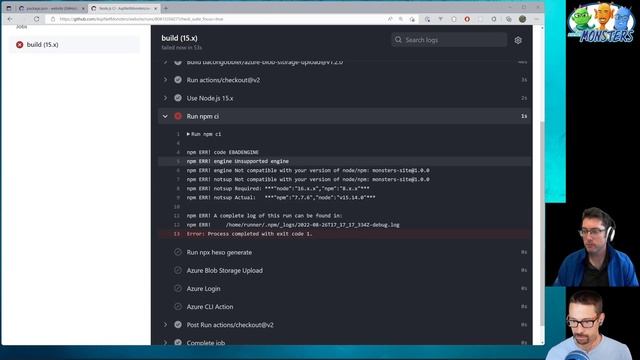Open the tab actions menu icon
The width and height of the screenshot is (640, 360).
pos(9,8)
